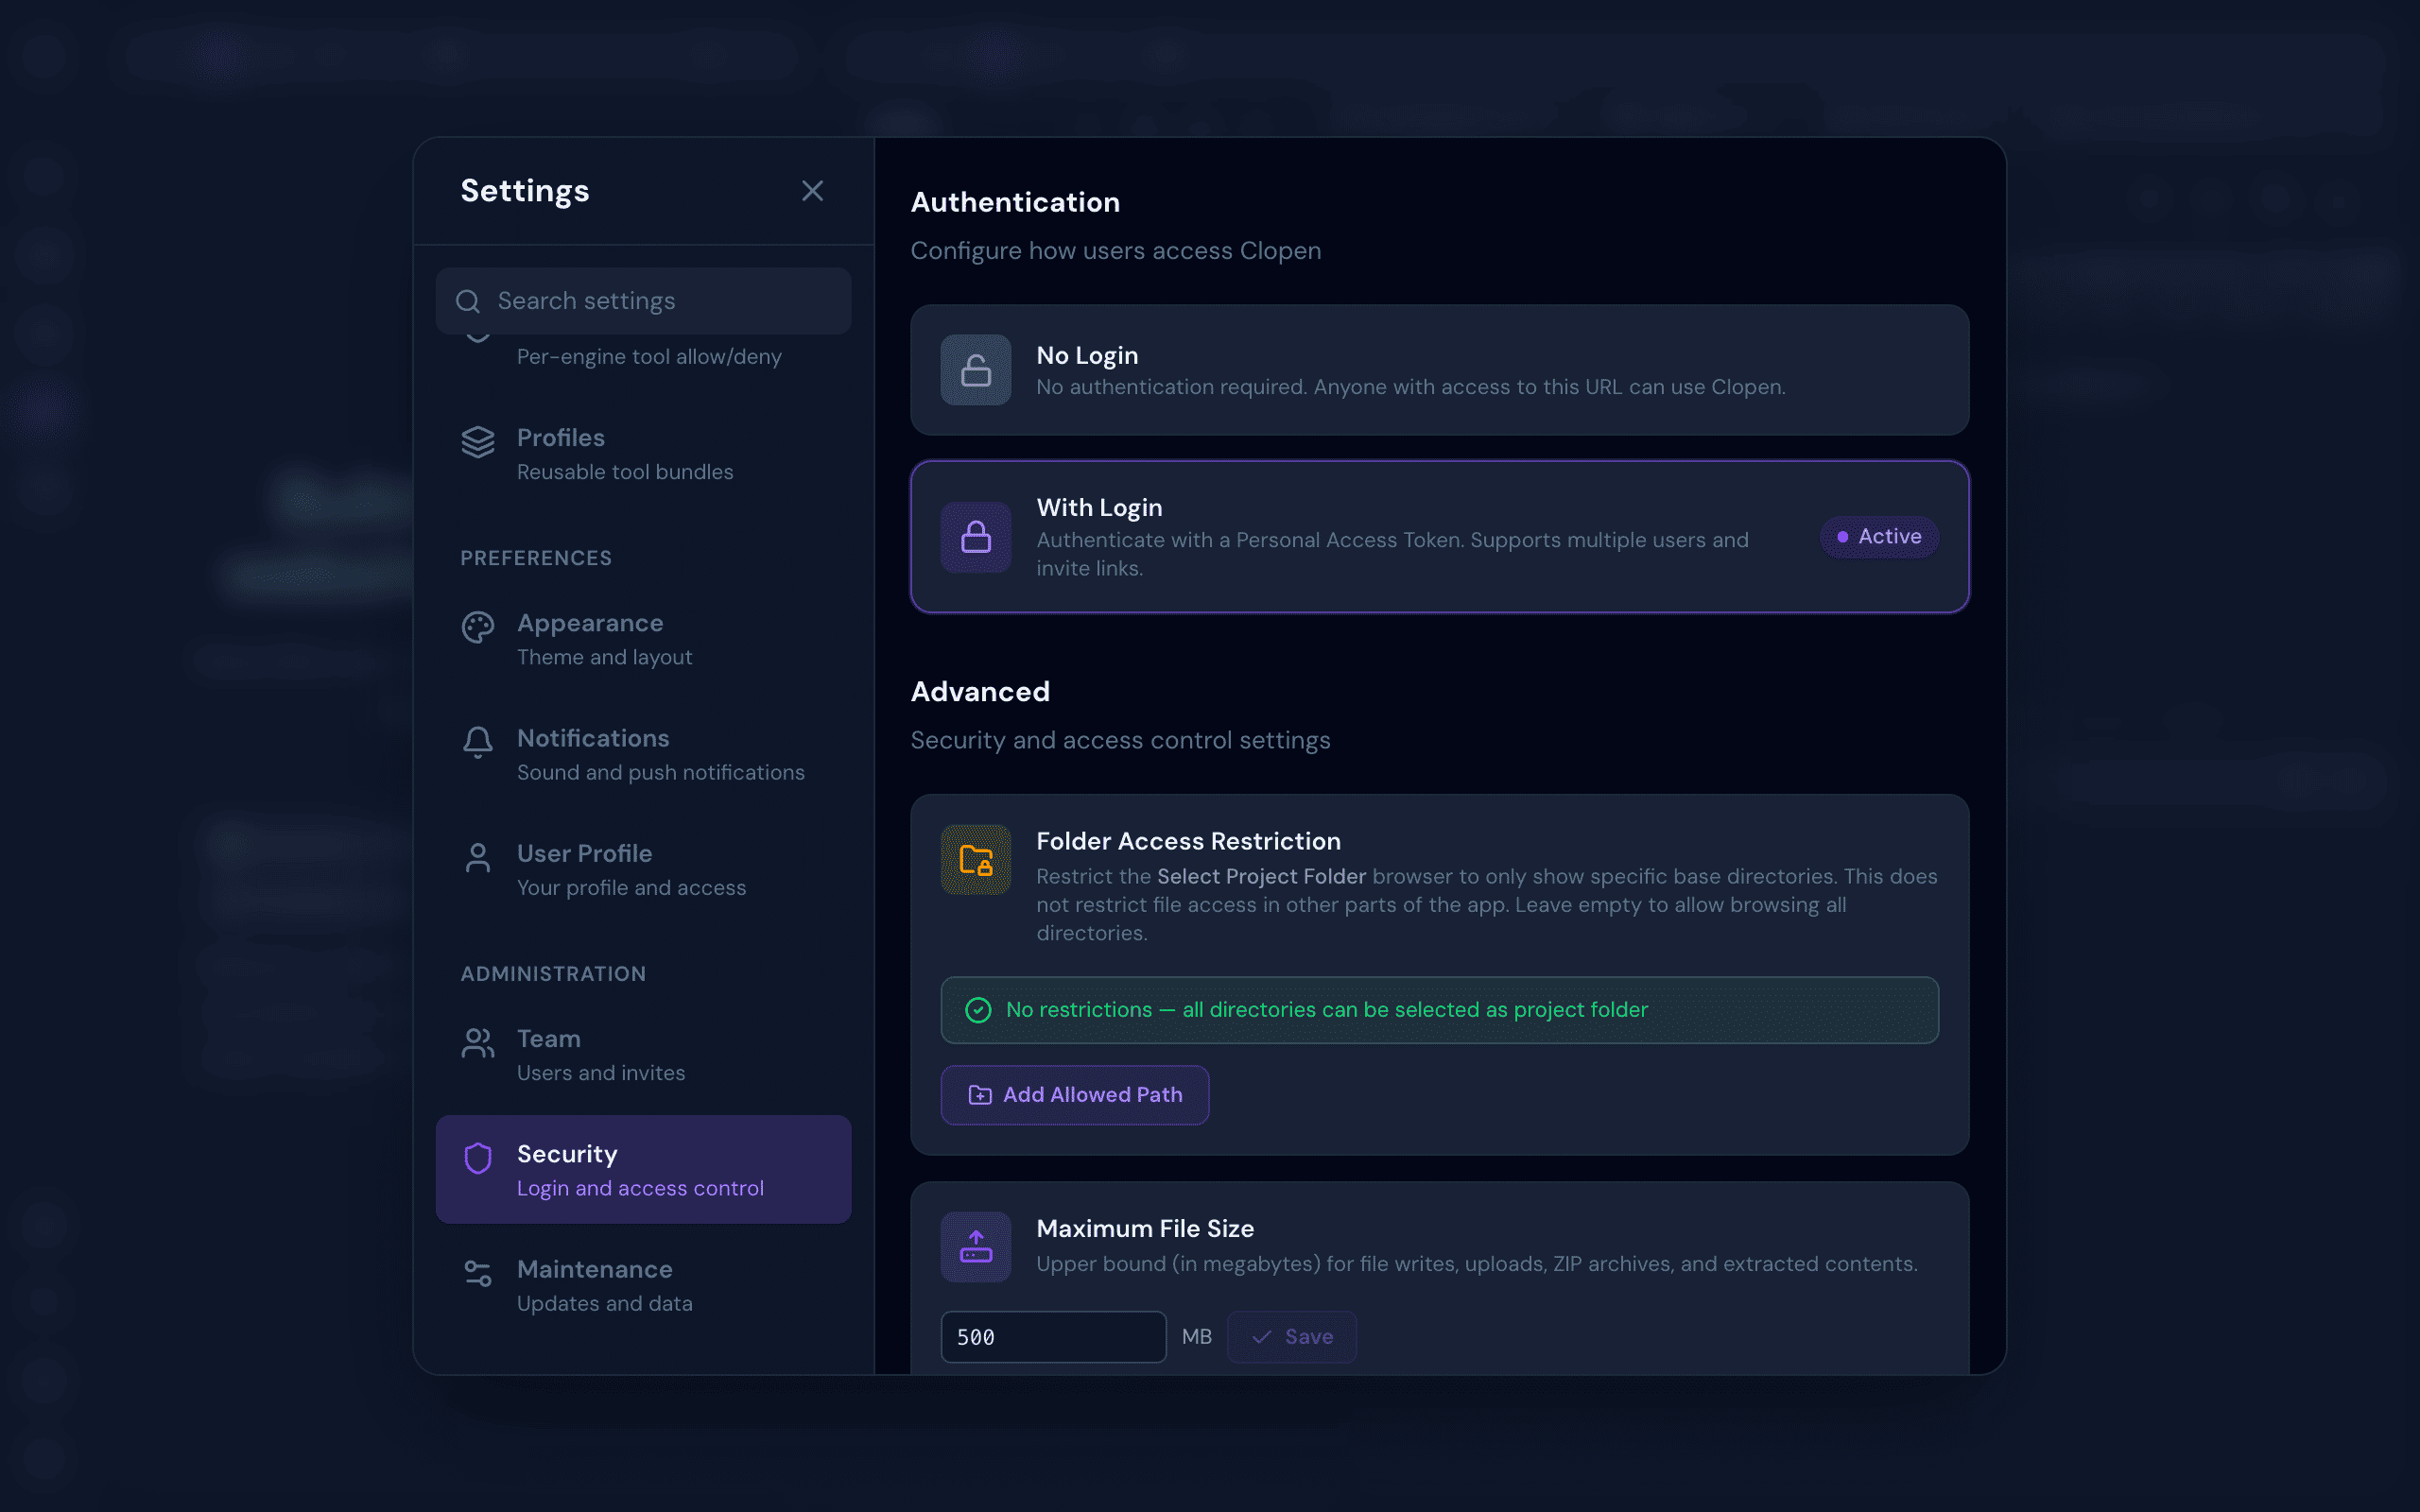
Task: Click the Notifications bell icon
Action: click(478, 742)
